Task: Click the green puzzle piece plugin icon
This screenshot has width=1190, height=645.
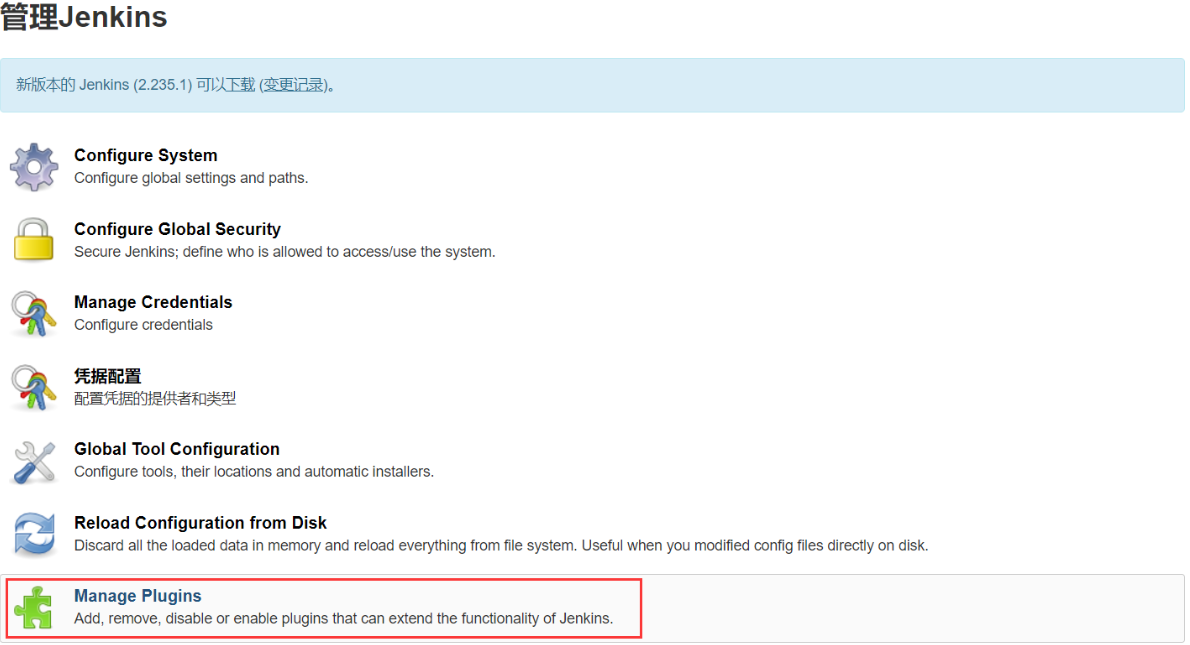Action: 34,607
